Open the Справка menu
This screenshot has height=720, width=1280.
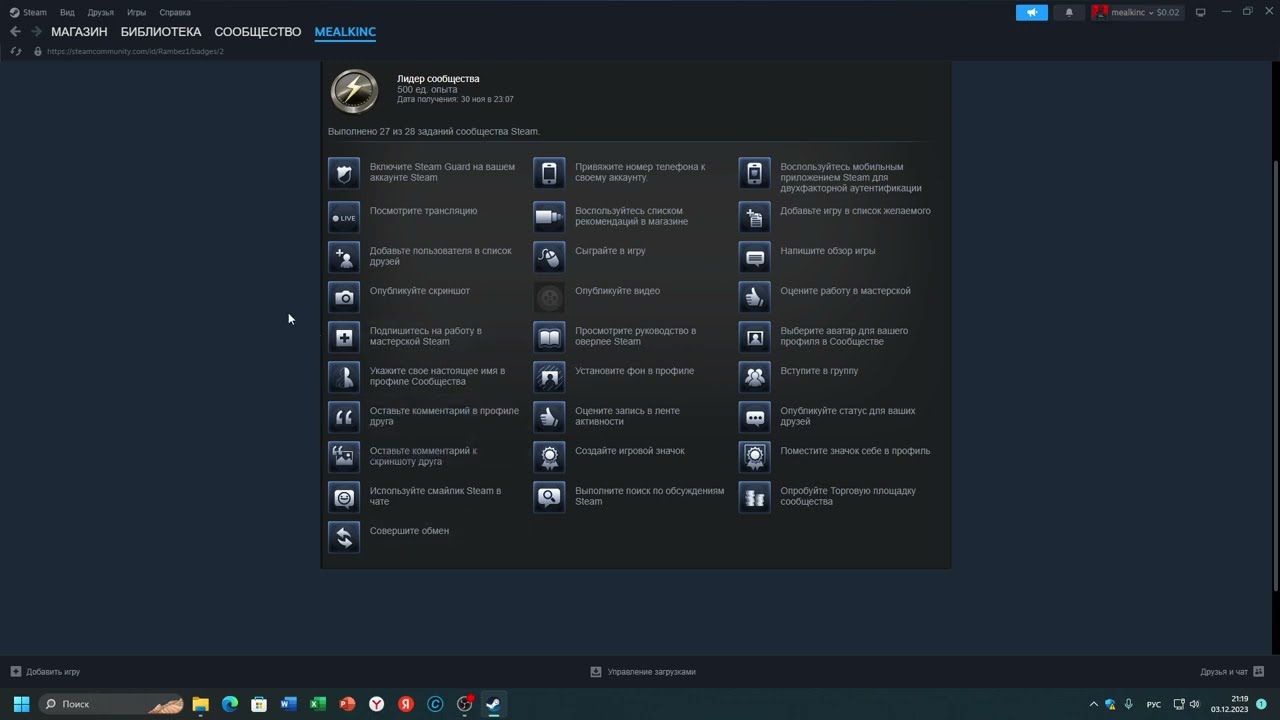(x=175, y=12)
